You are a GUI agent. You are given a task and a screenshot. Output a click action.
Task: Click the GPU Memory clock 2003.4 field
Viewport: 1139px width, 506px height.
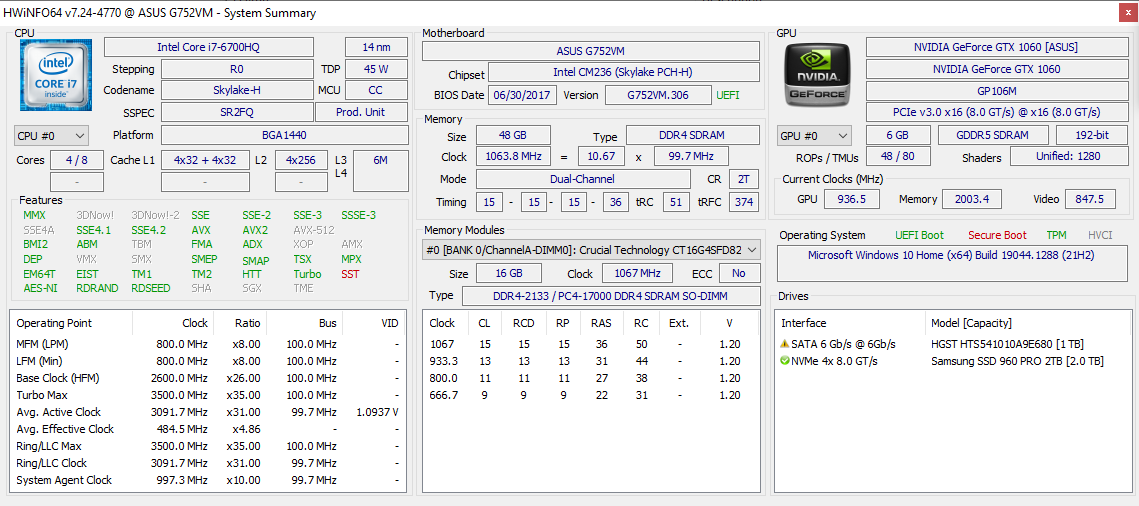pyautogui.click(x=972, y=199)
